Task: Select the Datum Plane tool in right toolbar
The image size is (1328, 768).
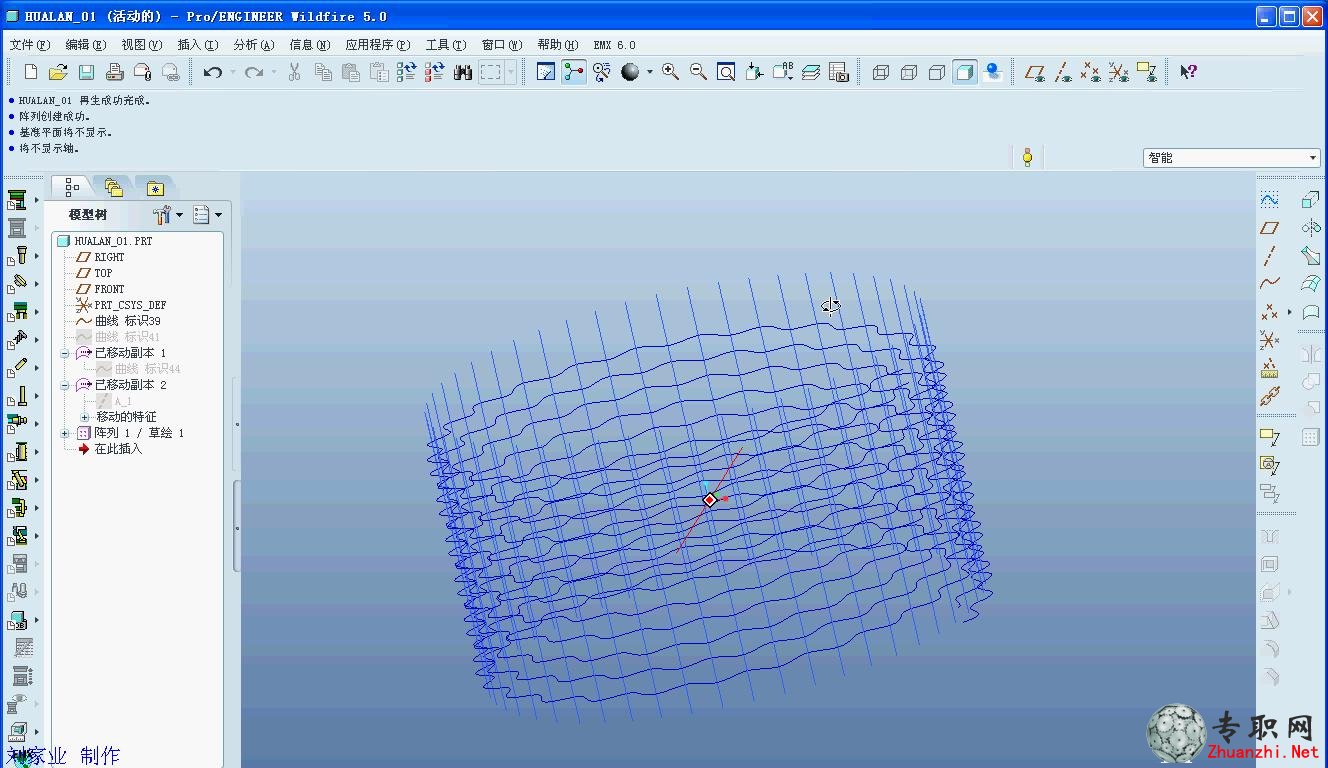Action: point(1269,228)
